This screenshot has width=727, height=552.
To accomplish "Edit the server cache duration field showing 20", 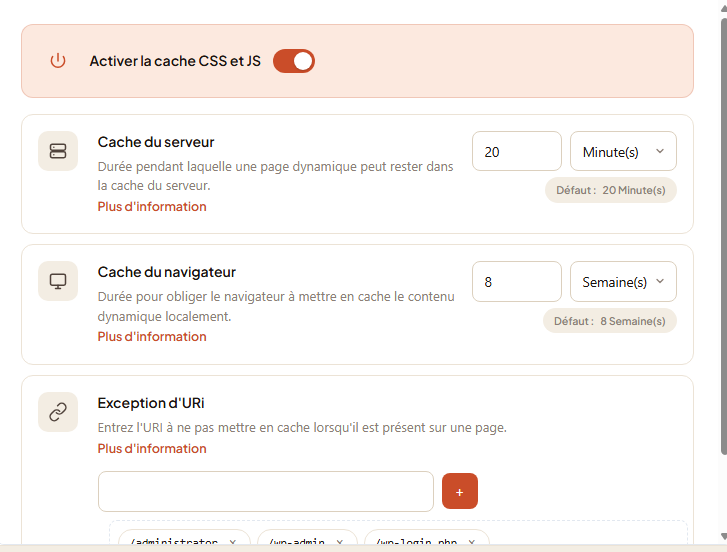I will point(517,152).
